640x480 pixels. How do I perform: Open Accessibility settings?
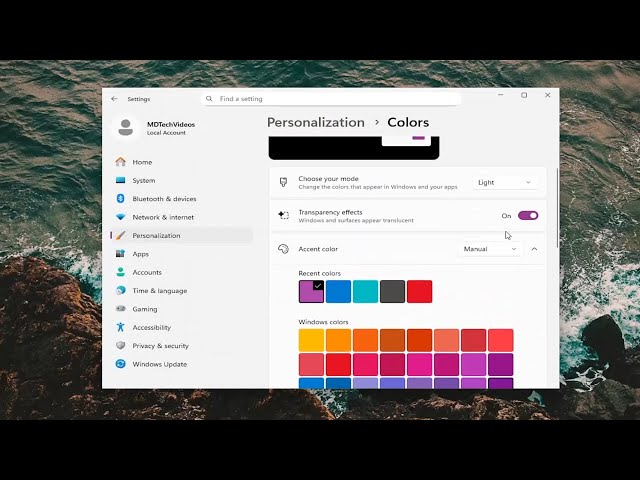point(181,327)
